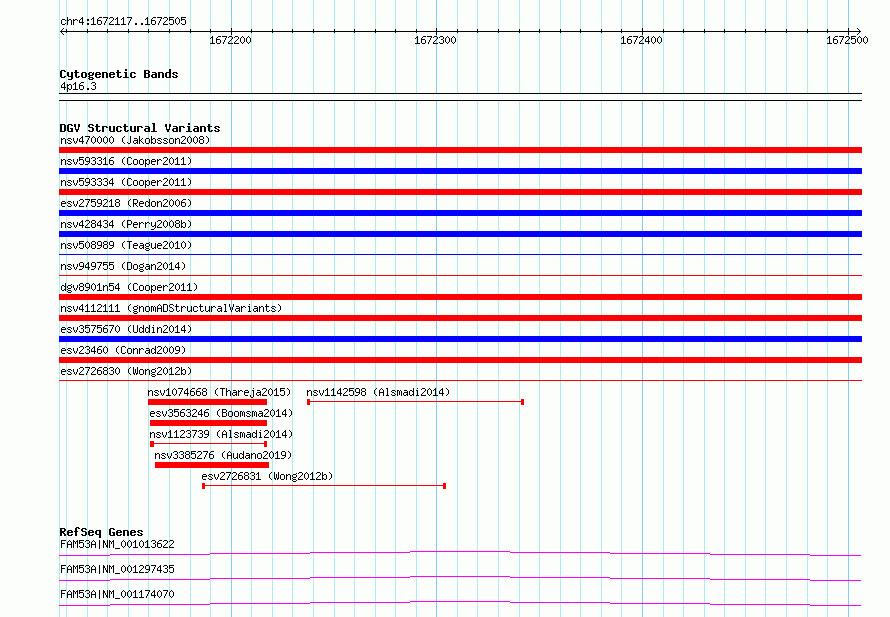Select the red line feature under nsv1123739
Viewport: 890px width, 617px height.
coord(208,444)
